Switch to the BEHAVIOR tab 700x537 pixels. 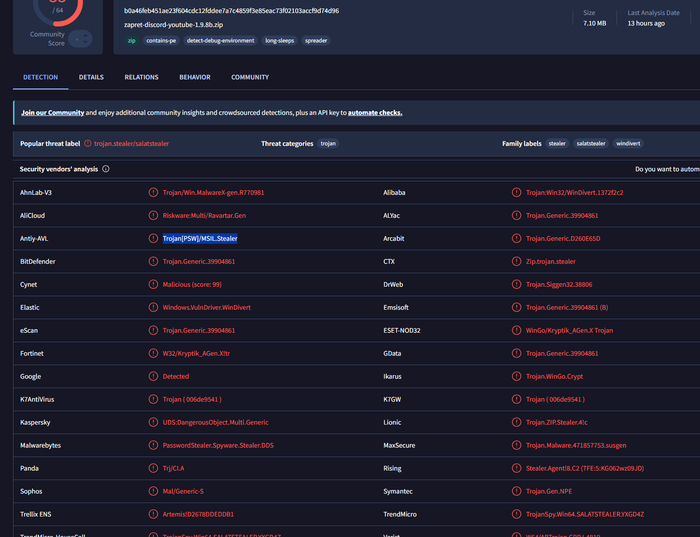point(195,77)
